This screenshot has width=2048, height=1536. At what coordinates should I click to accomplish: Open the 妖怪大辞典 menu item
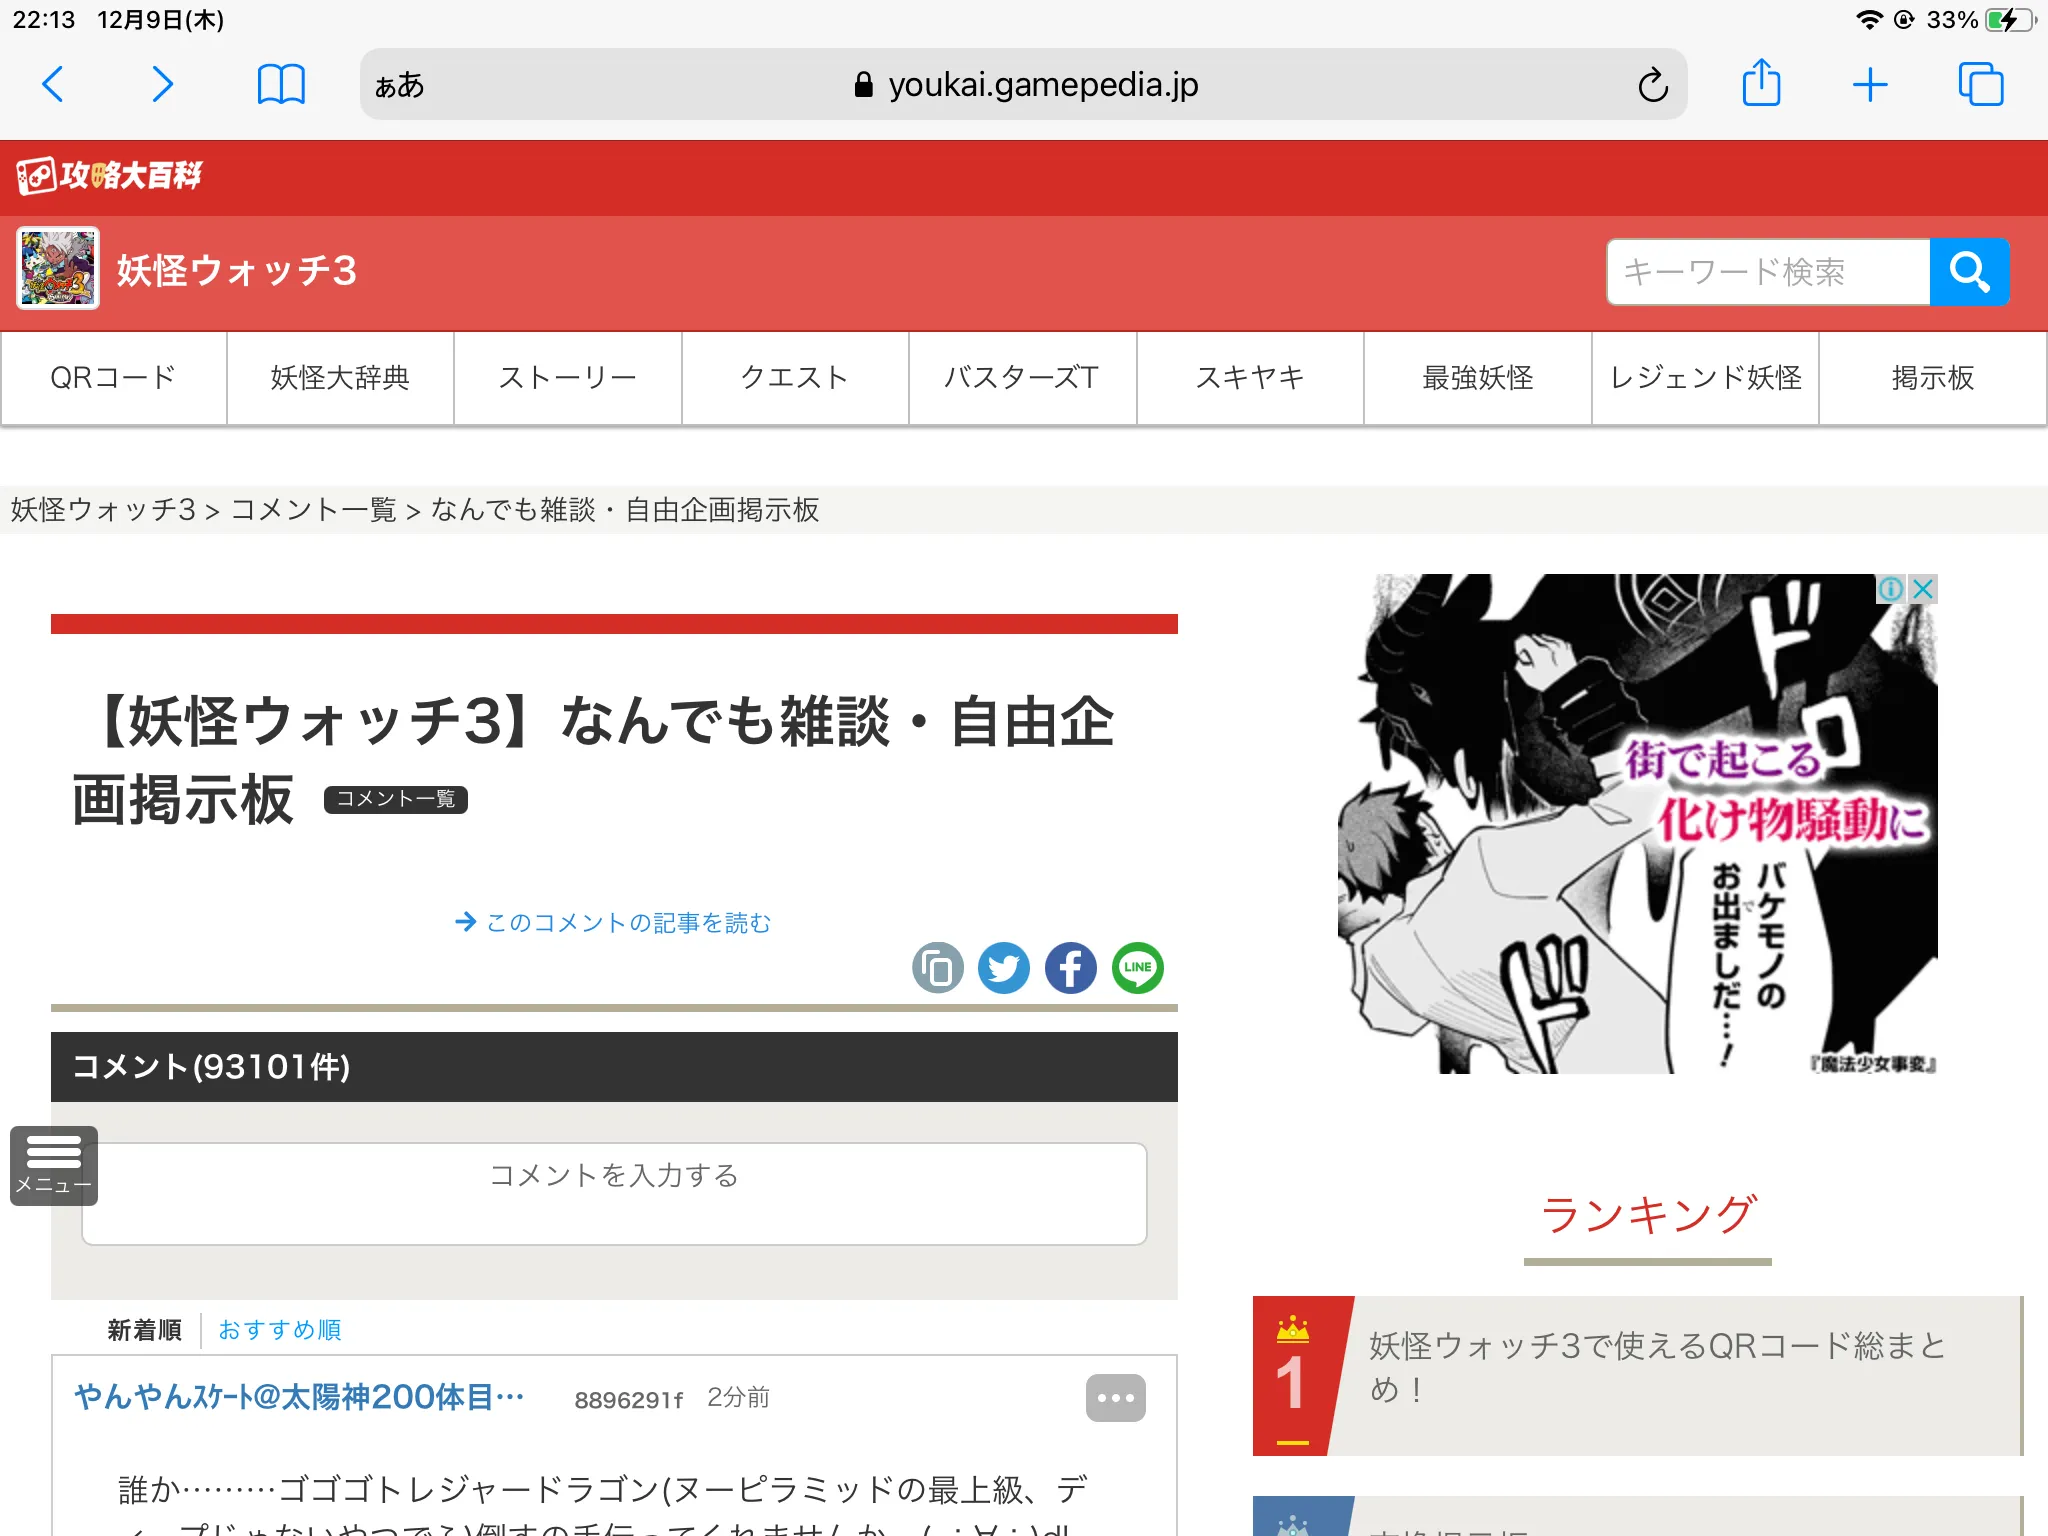pos(341,378)
